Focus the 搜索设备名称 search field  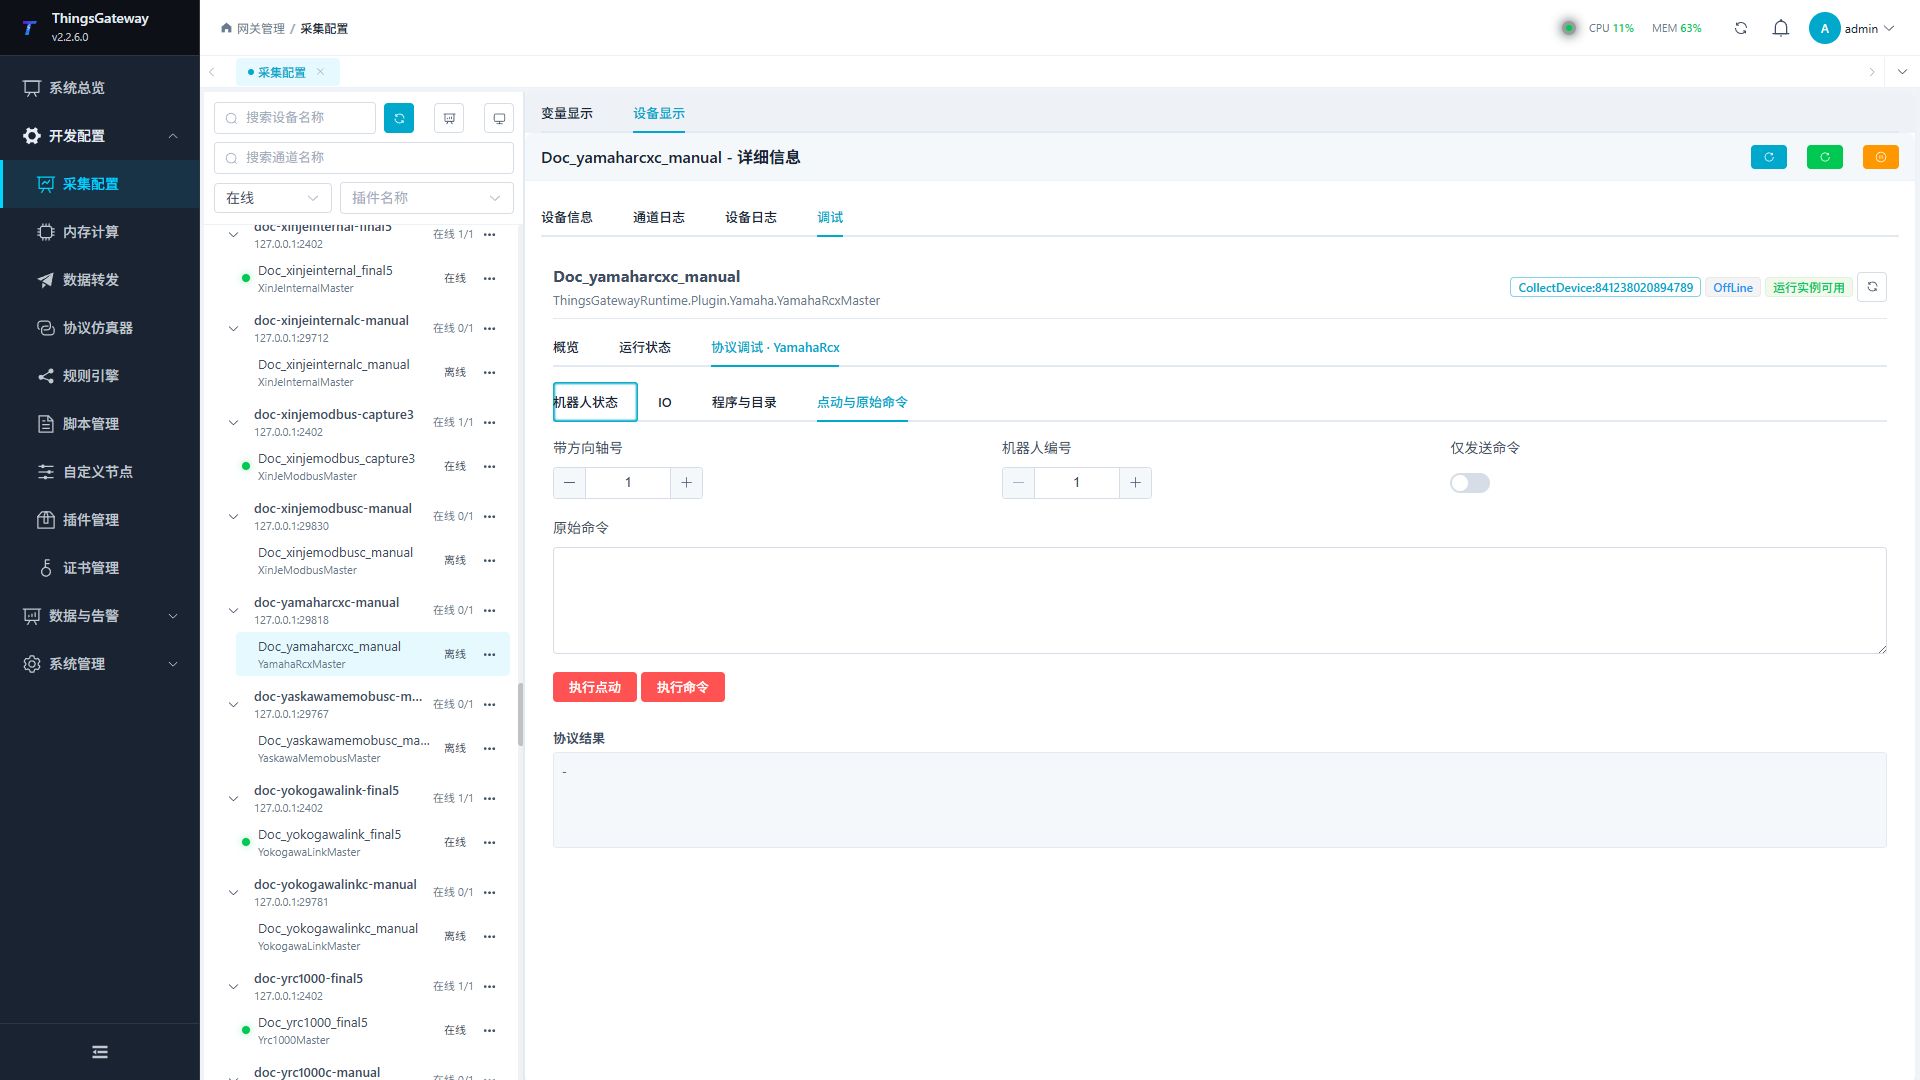pyautogui.click(x=295, y=118)
